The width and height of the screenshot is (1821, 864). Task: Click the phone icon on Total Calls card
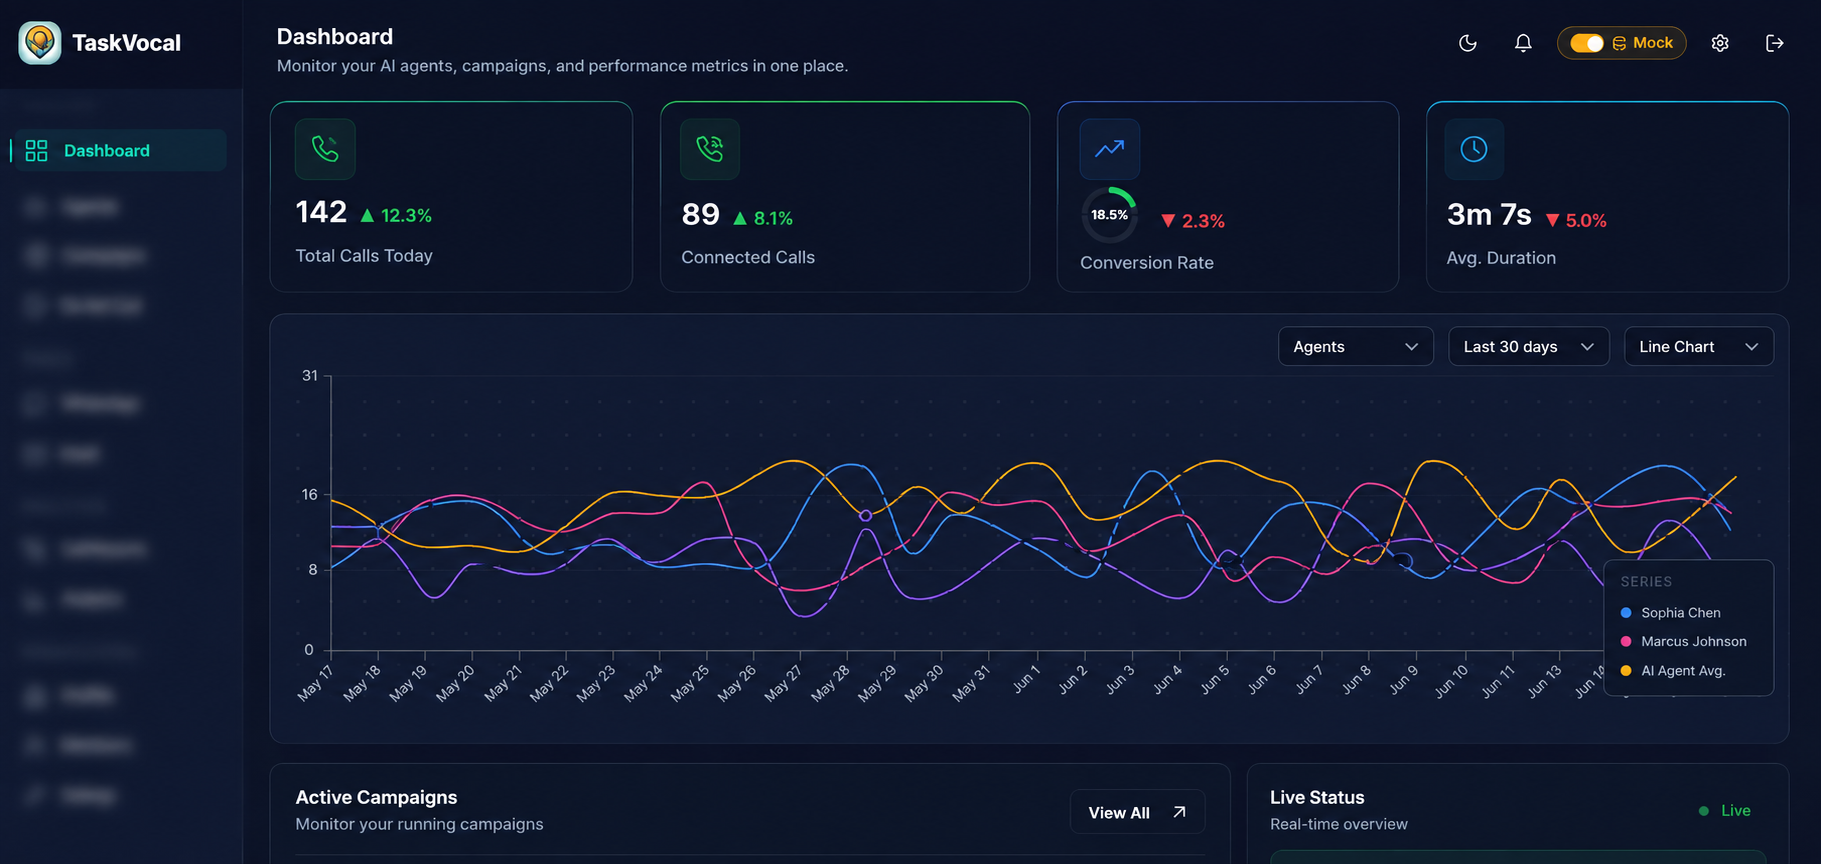coord(325,149)
